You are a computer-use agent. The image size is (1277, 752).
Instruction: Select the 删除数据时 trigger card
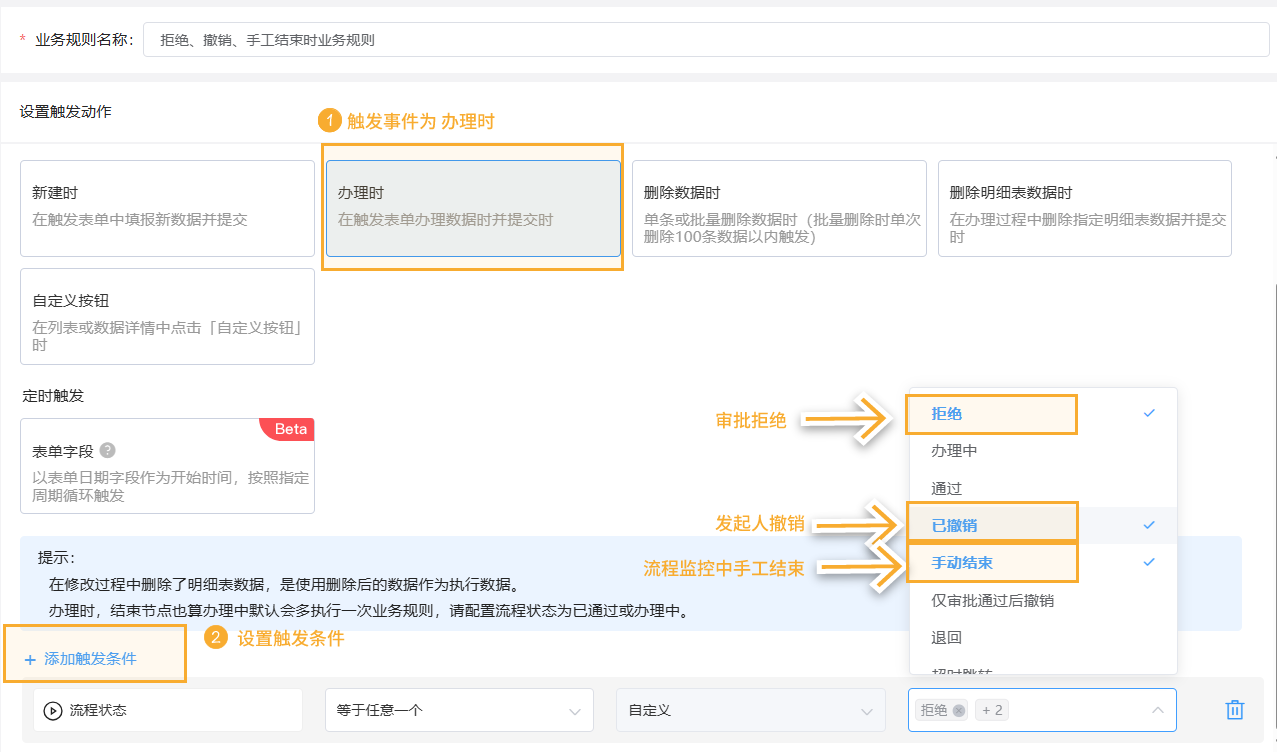click(x=779, y=208)
